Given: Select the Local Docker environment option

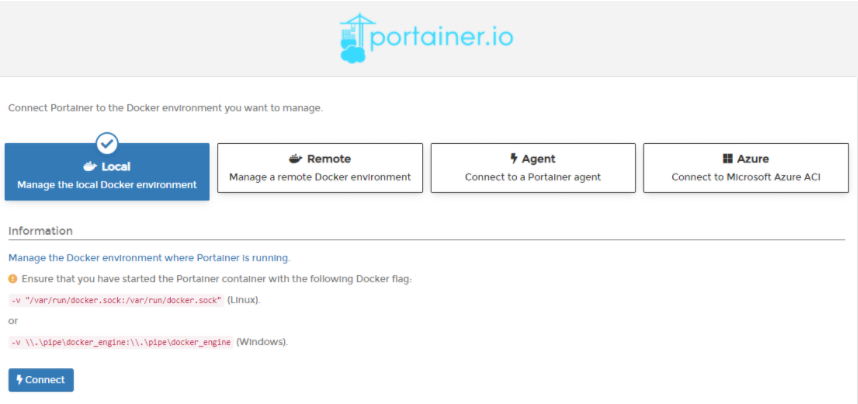Looking at the screenshot, I should point(107,172).
